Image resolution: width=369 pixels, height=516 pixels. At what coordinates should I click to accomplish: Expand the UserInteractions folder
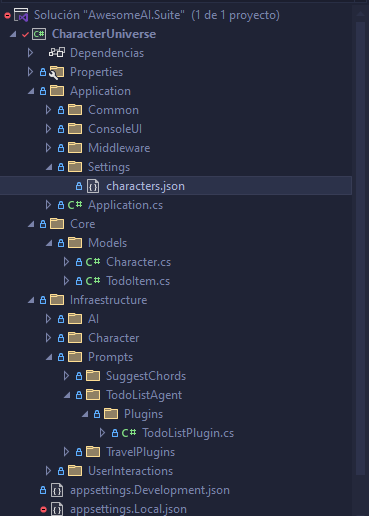point(48,471)
